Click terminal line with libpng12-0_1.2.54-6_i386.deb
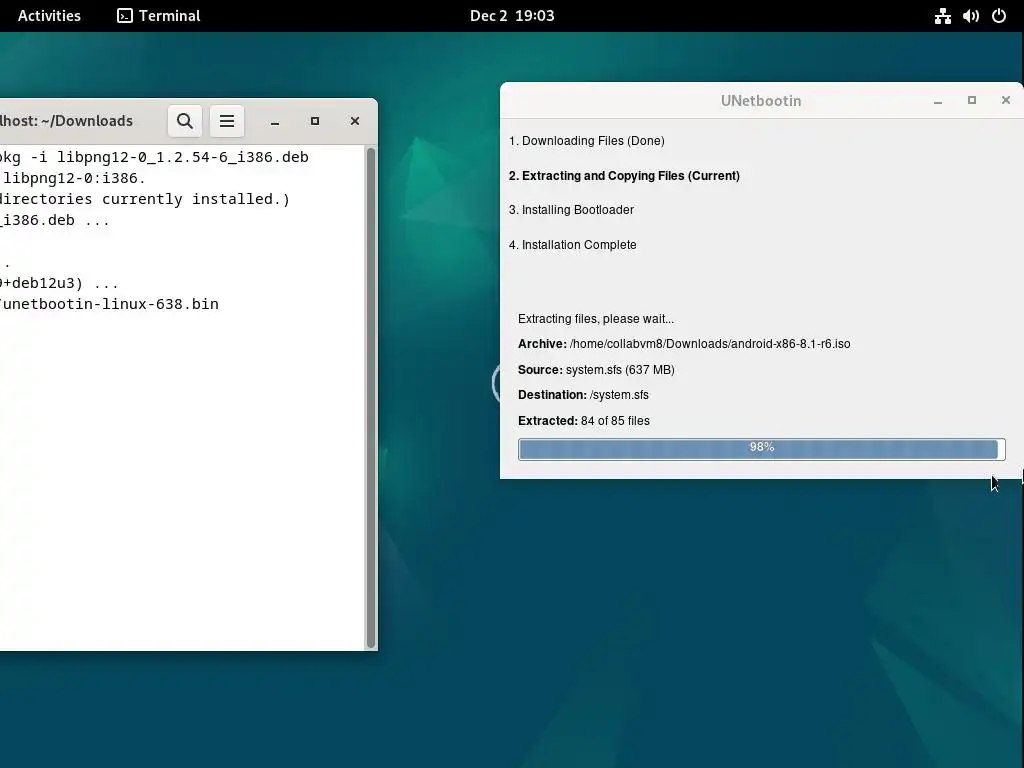 (x=154, y=157)
